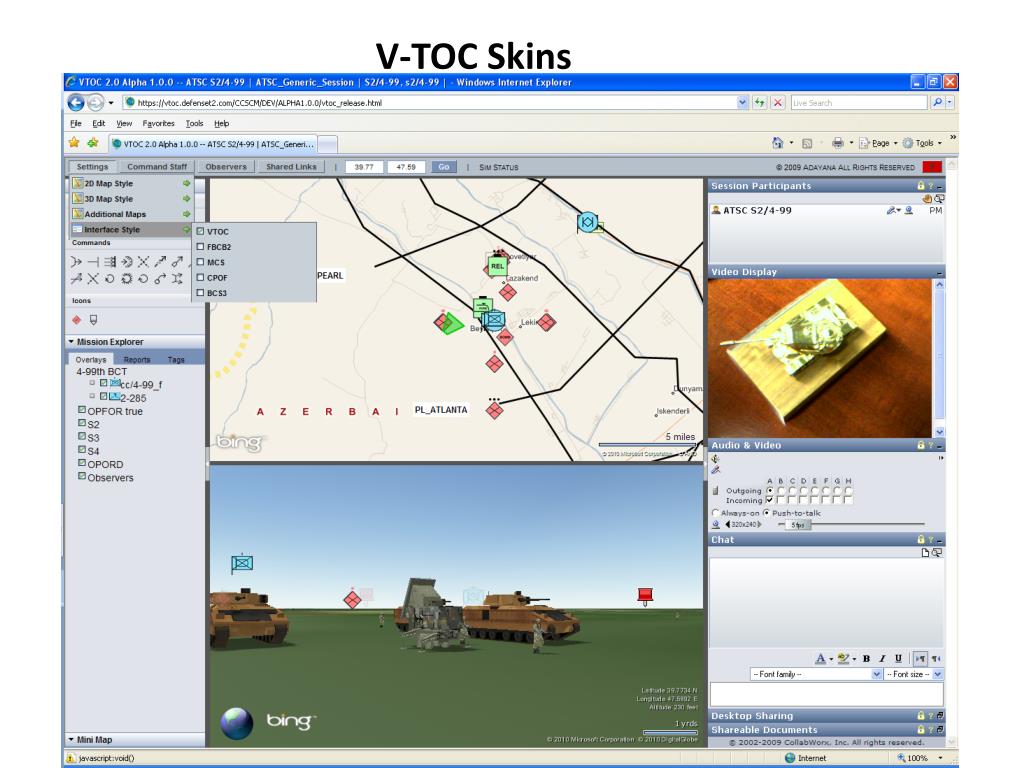Select the gear-shaped circular command symbol
Viewport: 1024px width, 768px height.
click(x=127, y=279)
